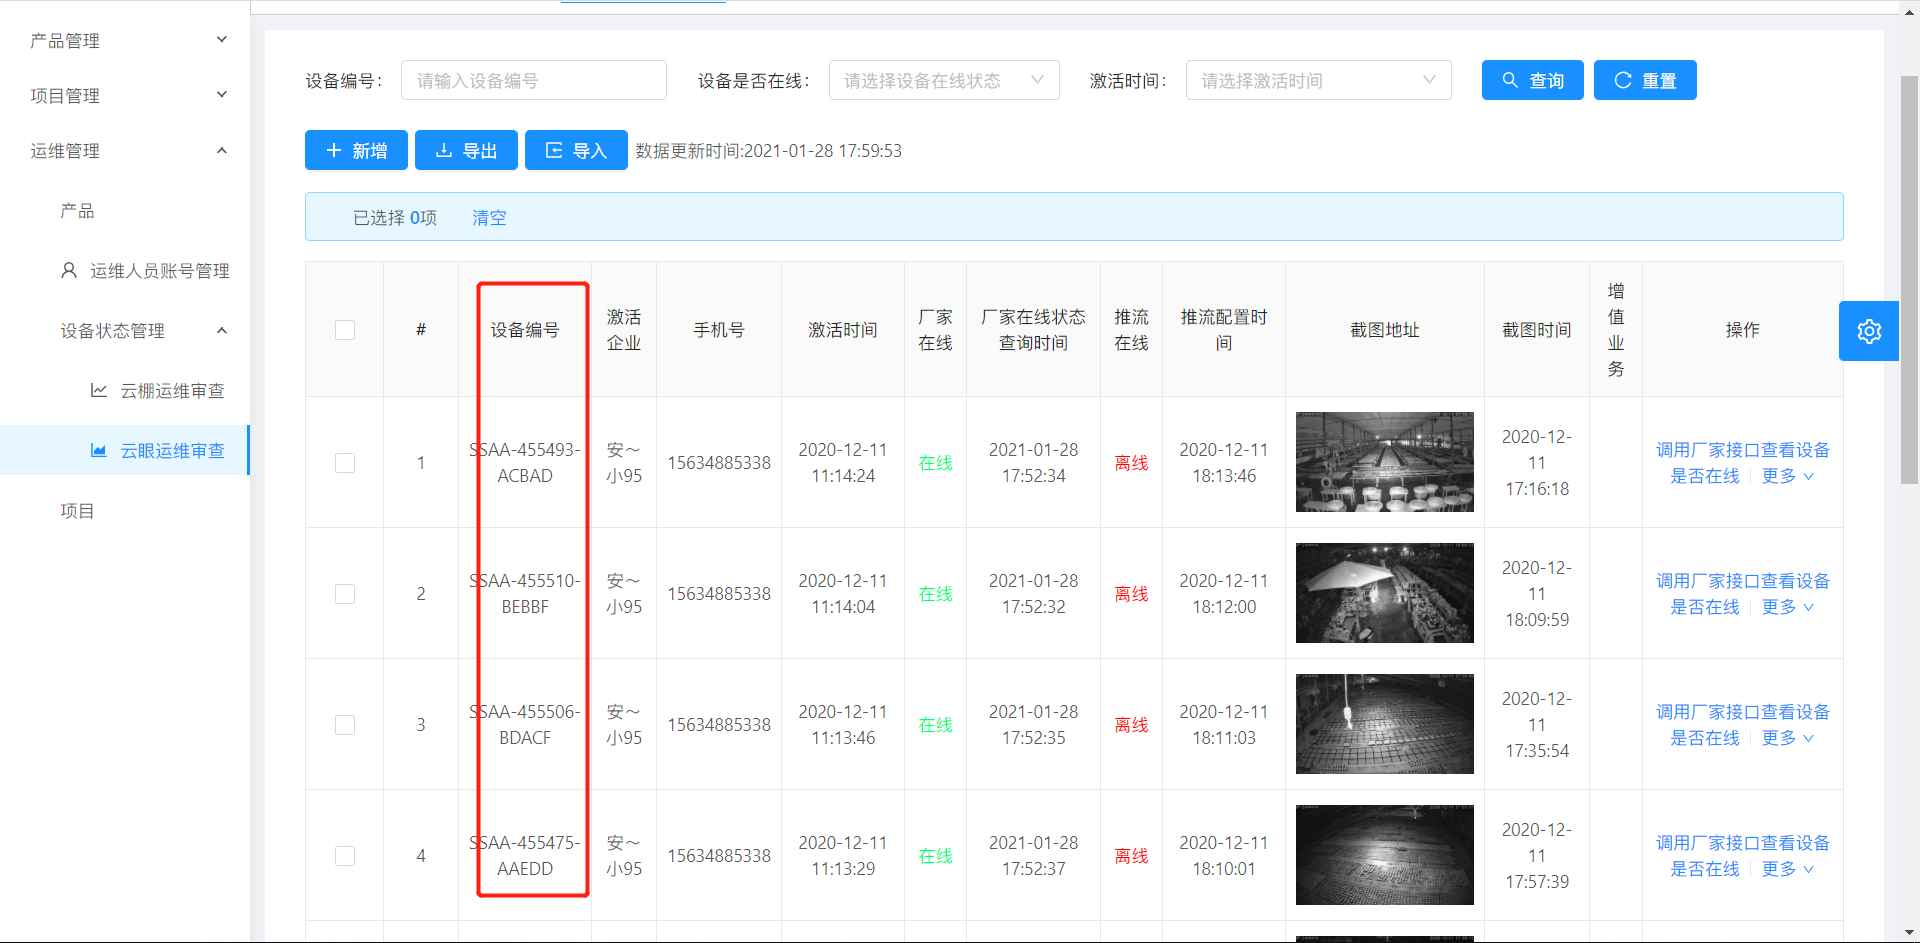This screenshot has width=1920, height=943.
Task: Click the 截图时间 column header
Action: pos(1537,330)
